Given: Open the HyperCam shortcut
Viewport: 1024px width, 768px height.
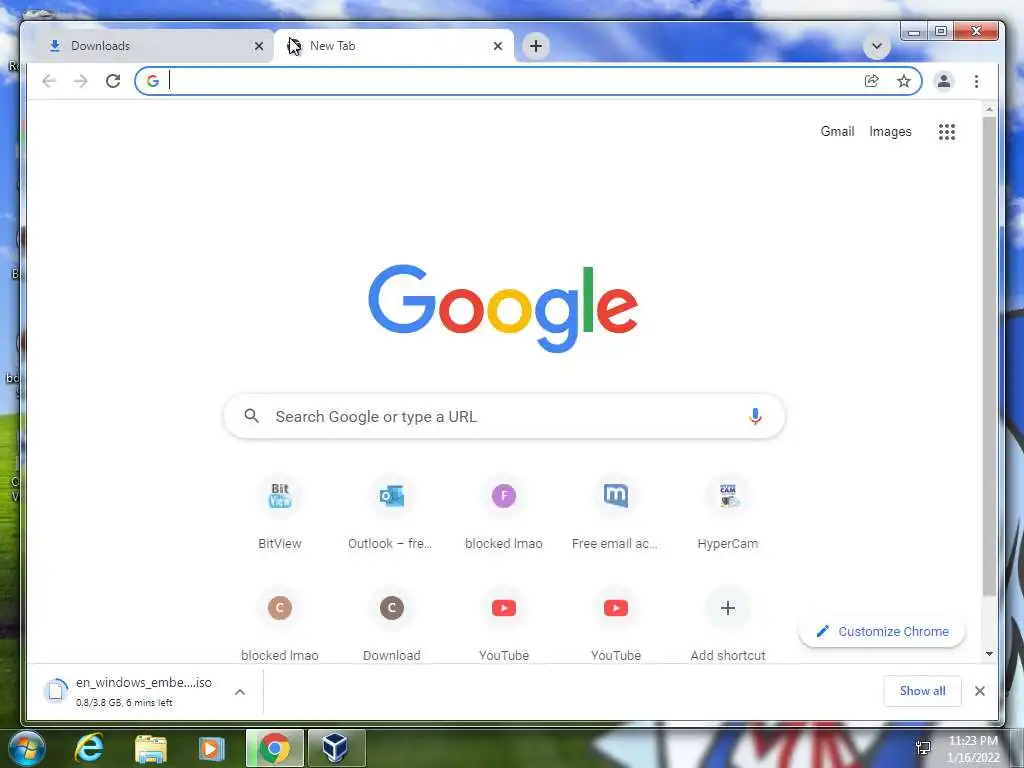Looking at the screenshot, I should coord(728,513).
